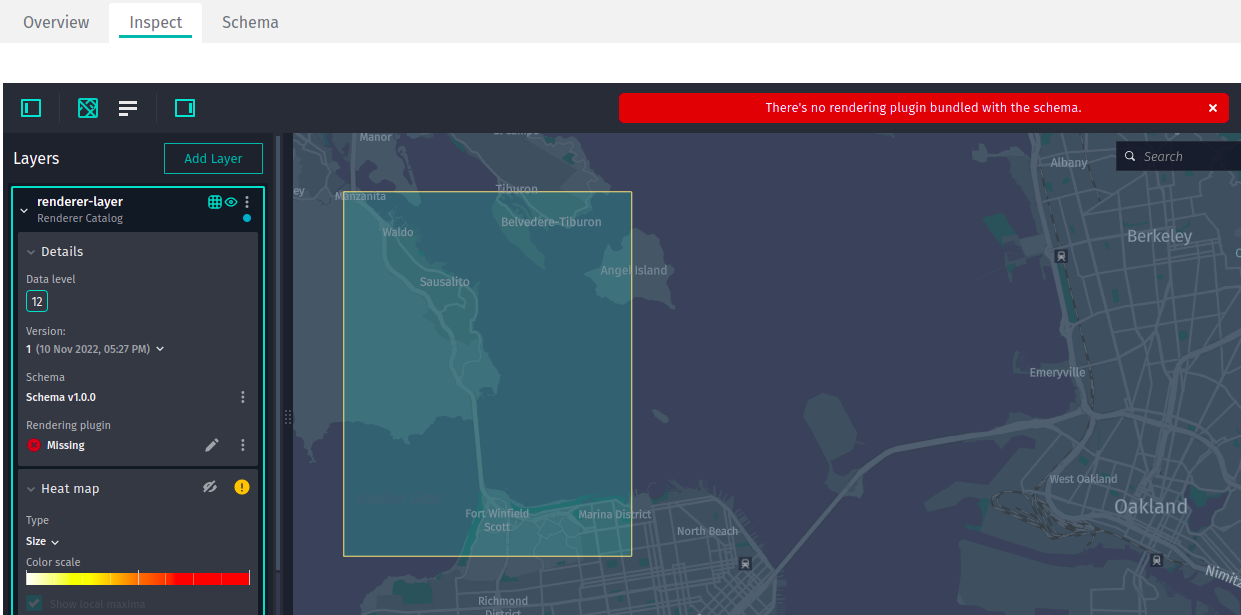Click the blue status dot on renderer-layer

click(x=247, y=218)
